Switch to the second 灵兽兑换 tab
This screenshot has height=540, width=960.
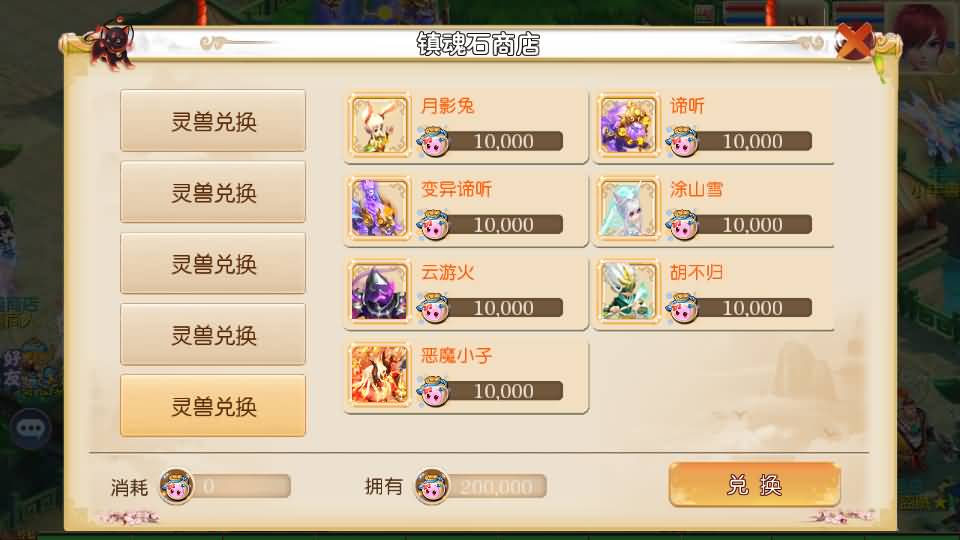coord(213,192)
